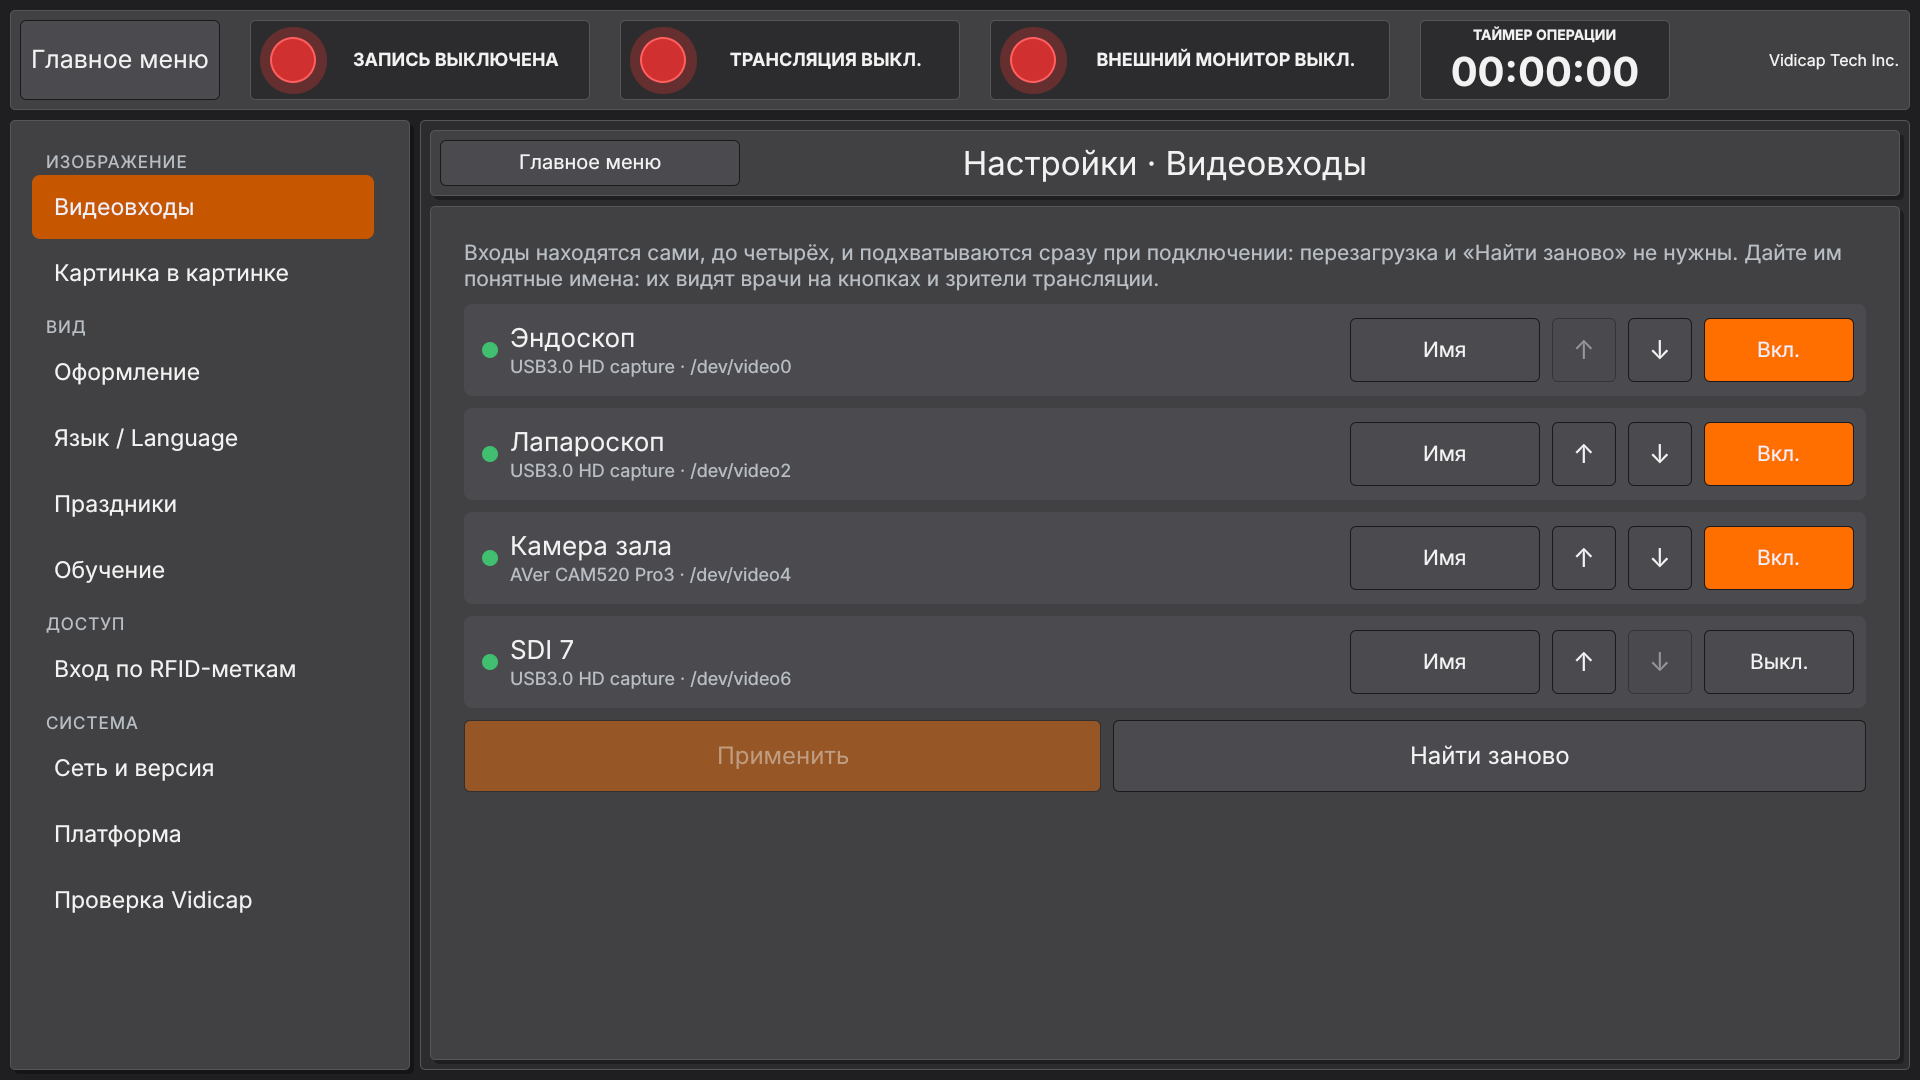Viewport: 1920px width, 1080px height.
Task: Click Найти заново button
Action: click(x=1489, y=756)
